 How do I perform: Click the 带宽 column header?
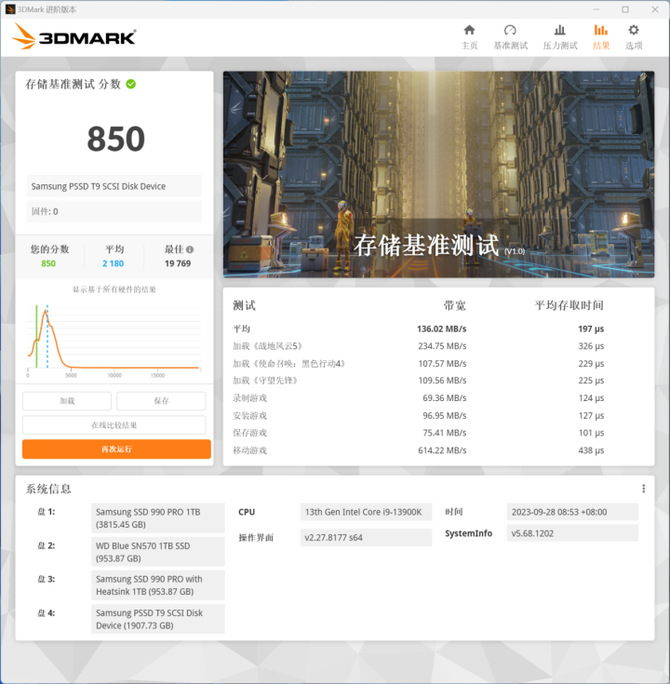[x=455, y=305]
